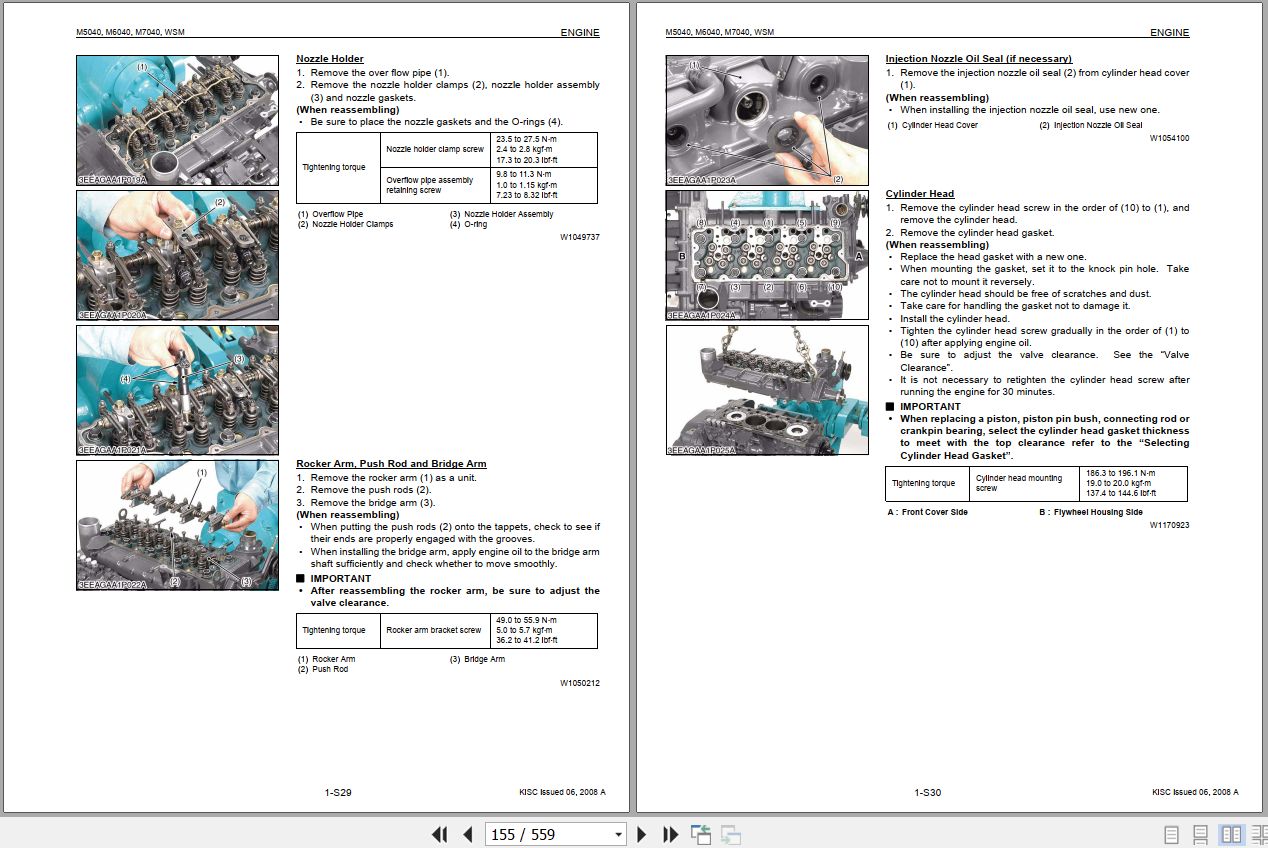Open the page number dropdown arrow
1268x848 pixels.
pos(618,835)
